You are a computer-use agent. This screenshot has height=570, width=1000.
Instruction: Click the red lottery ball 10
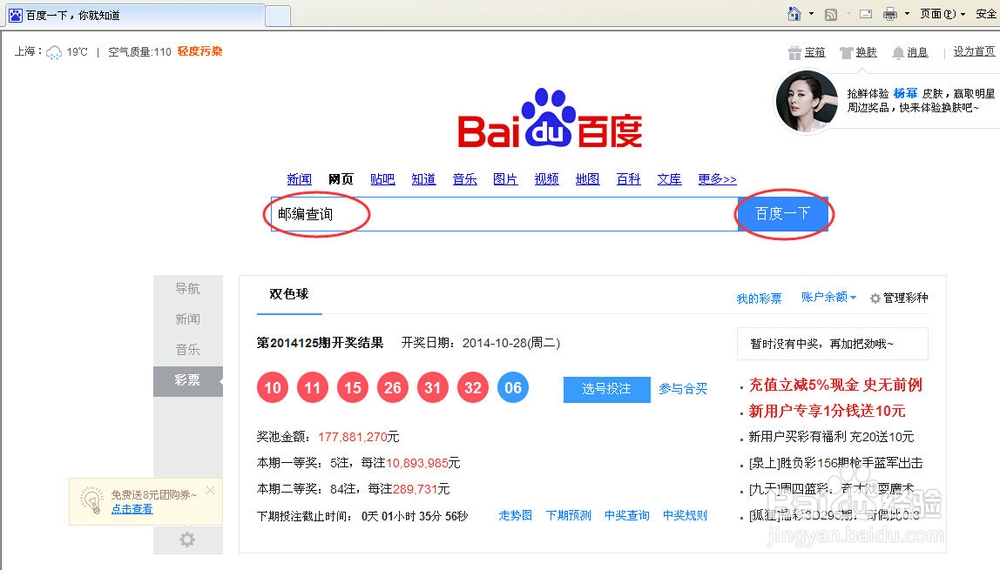click(272, 388)
